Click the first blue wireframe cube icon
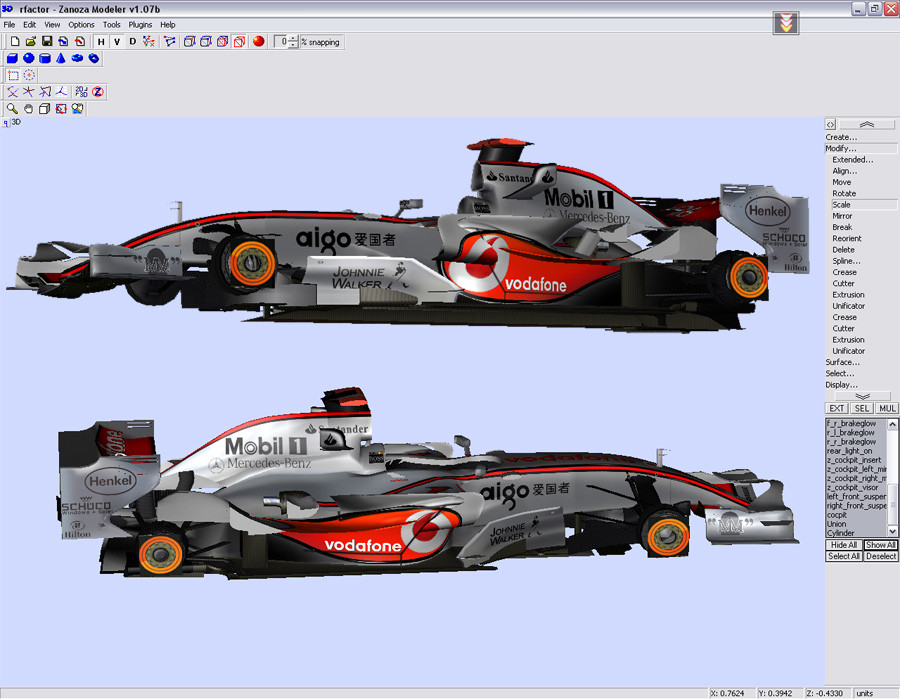Screen dimensions: 900x699 [189, 41]
